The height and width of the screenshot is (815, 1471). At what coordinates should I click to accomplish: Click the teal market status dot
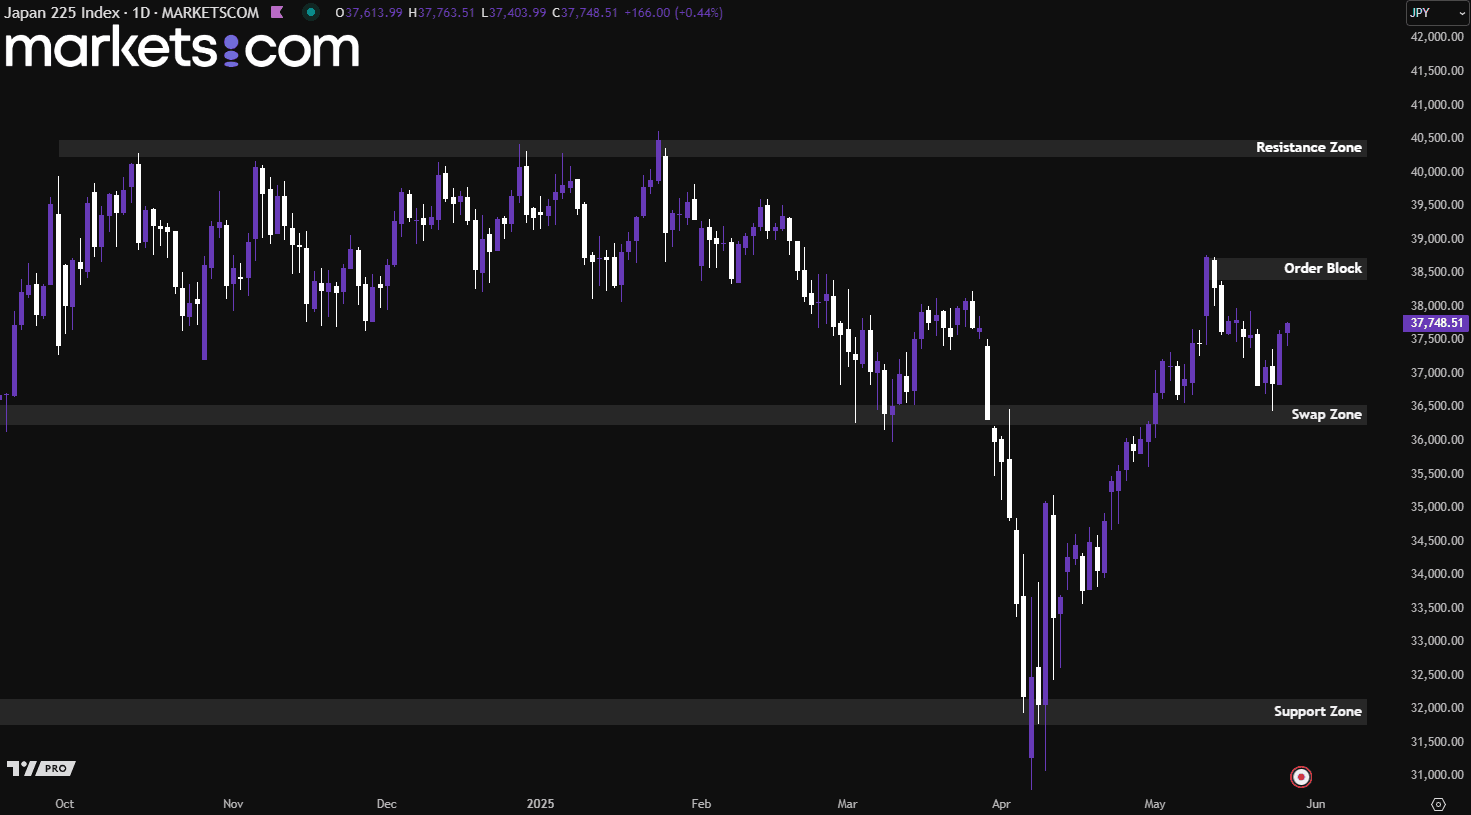pos(311,13)
